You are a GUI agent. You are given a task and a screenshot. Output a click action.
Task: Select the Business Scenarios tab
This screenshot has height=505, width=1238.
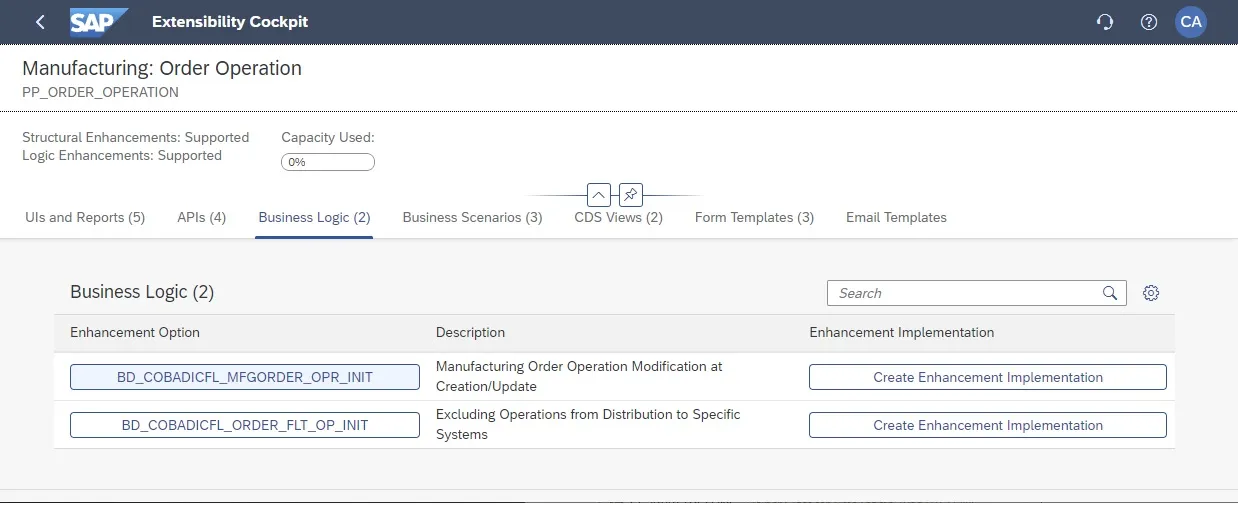472,217
